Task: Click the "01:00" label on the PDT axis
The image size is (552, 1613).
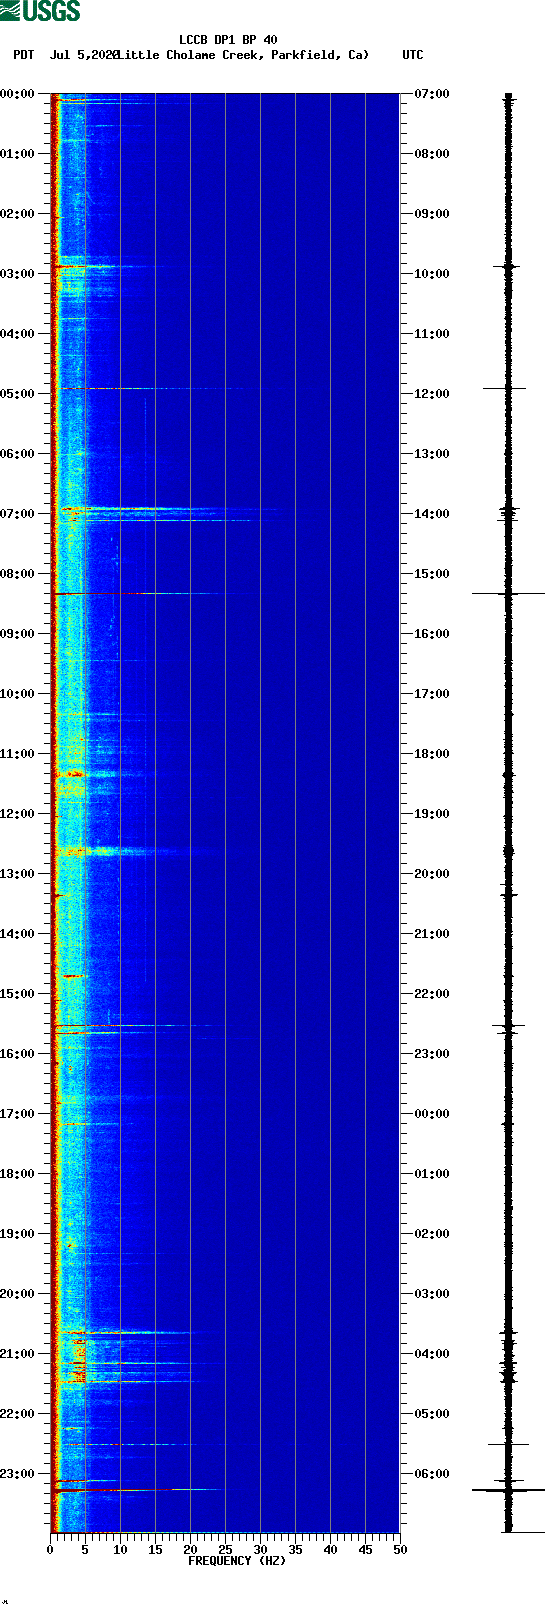Action: click(17, 154)
